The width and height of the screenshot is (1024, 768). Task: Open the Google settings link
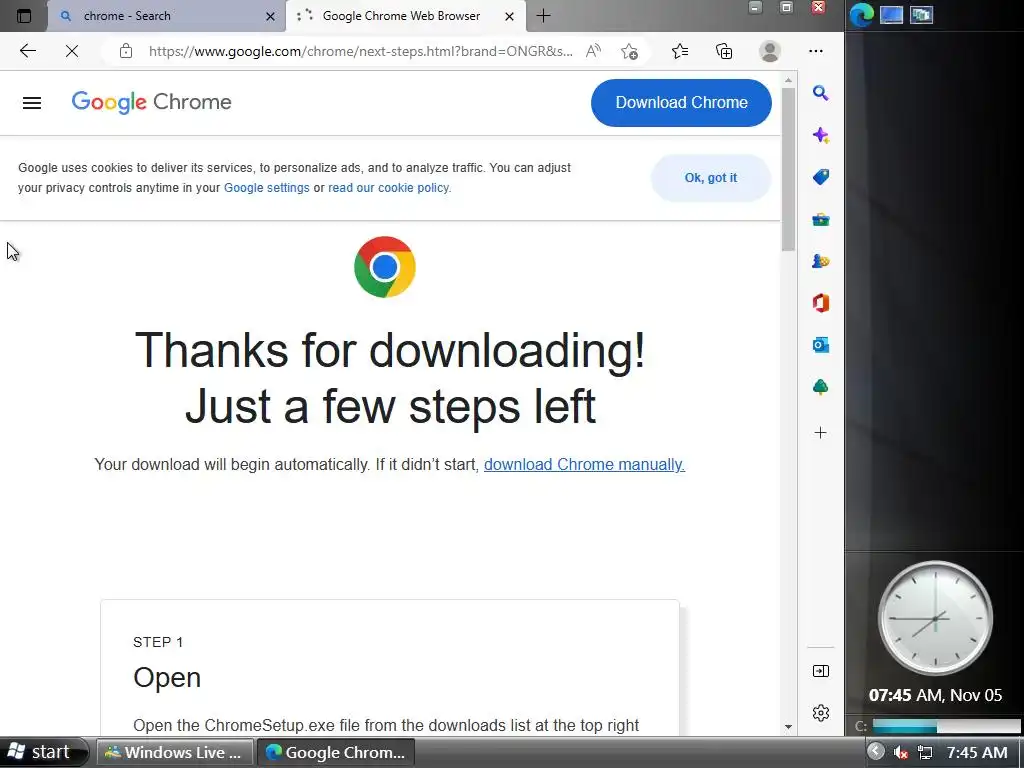266,188
